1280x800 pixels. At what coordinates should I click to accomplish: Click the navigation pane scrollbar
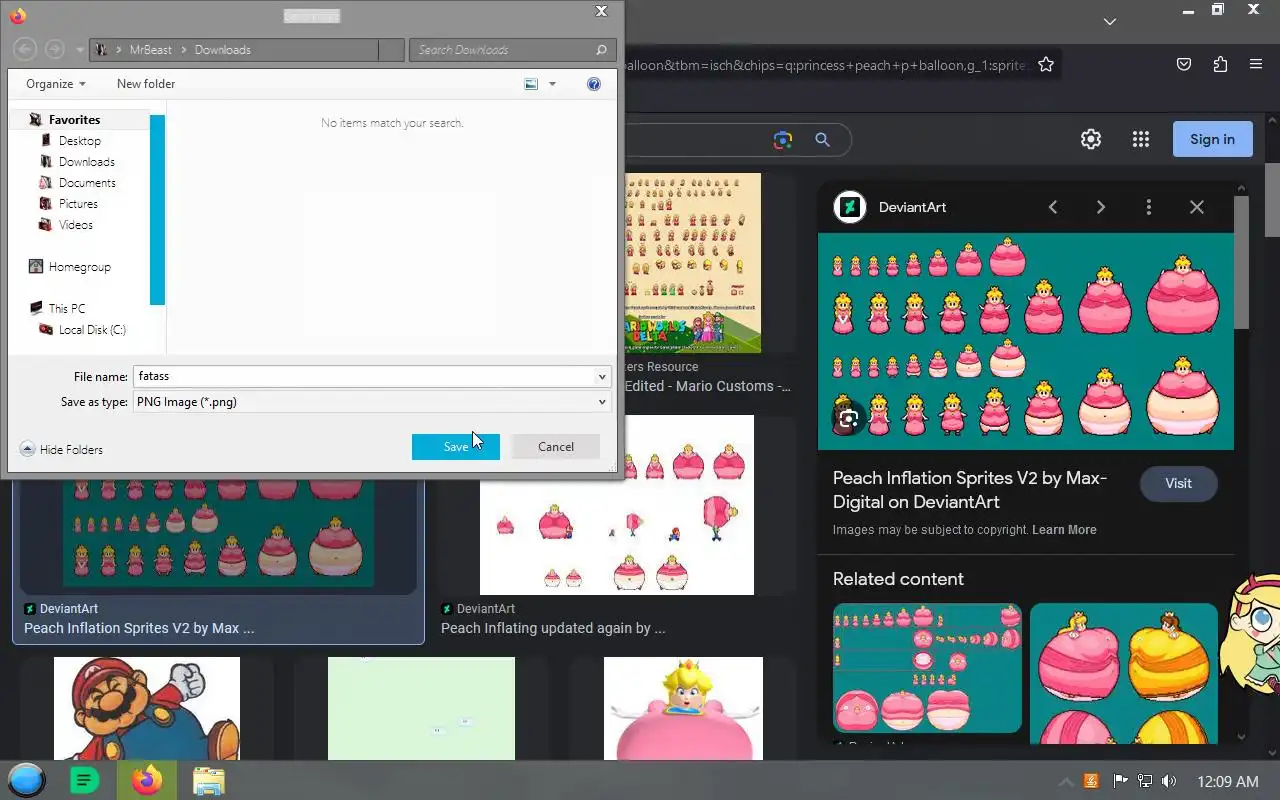click(157, 210)
